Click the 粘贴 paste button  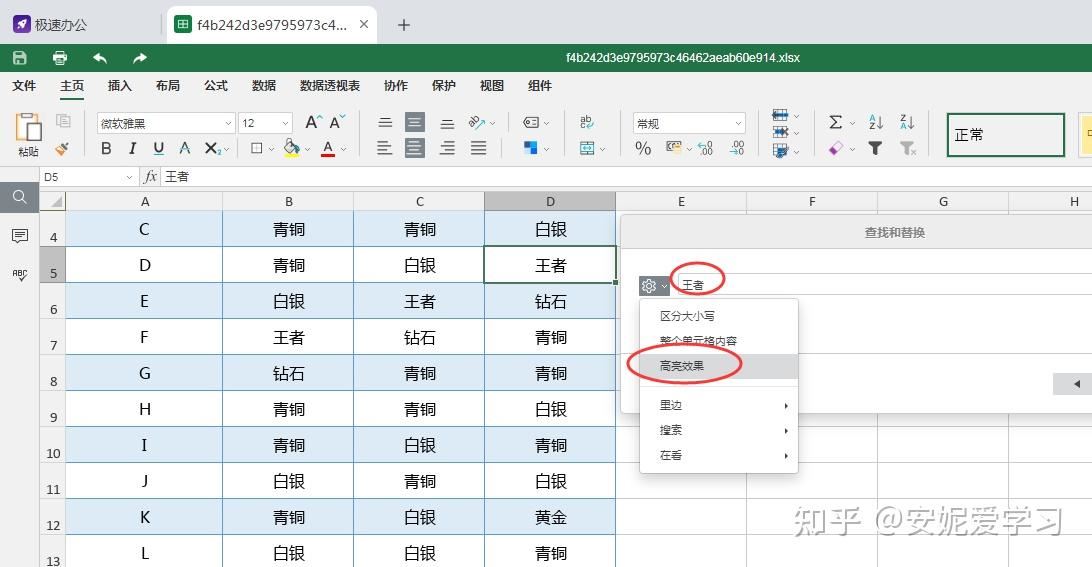(x=29, y=134)
